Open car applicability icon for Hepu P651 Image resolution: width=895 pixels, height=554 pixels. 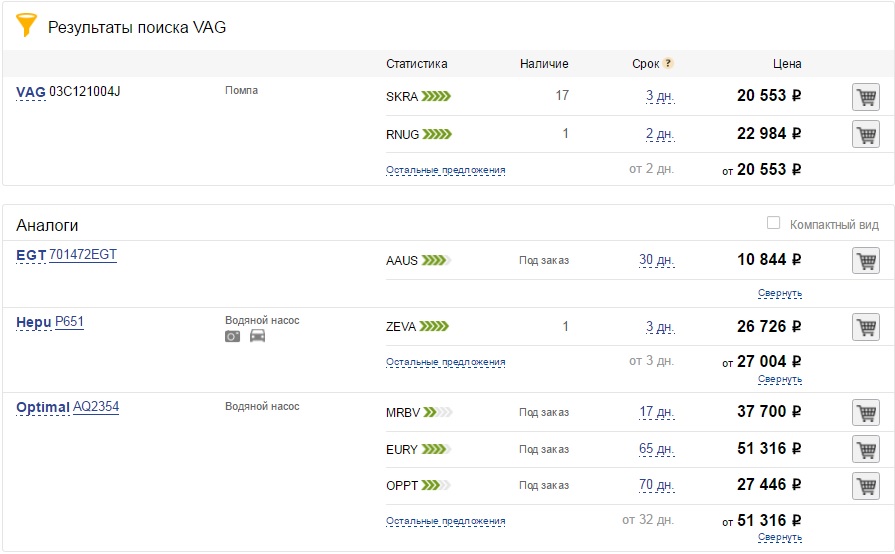tap(257, 336)
